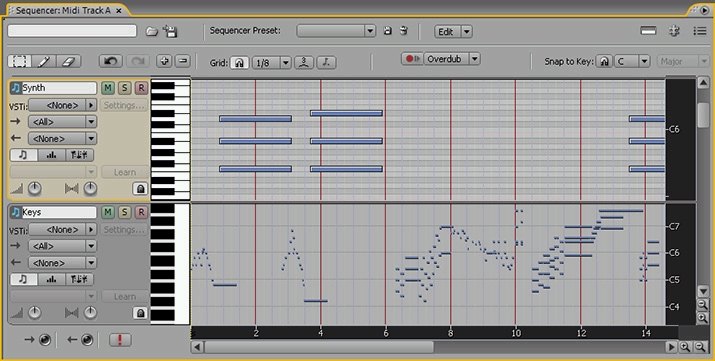
Task: Select the Eraser tool
Action: click(x=68, y=61)
